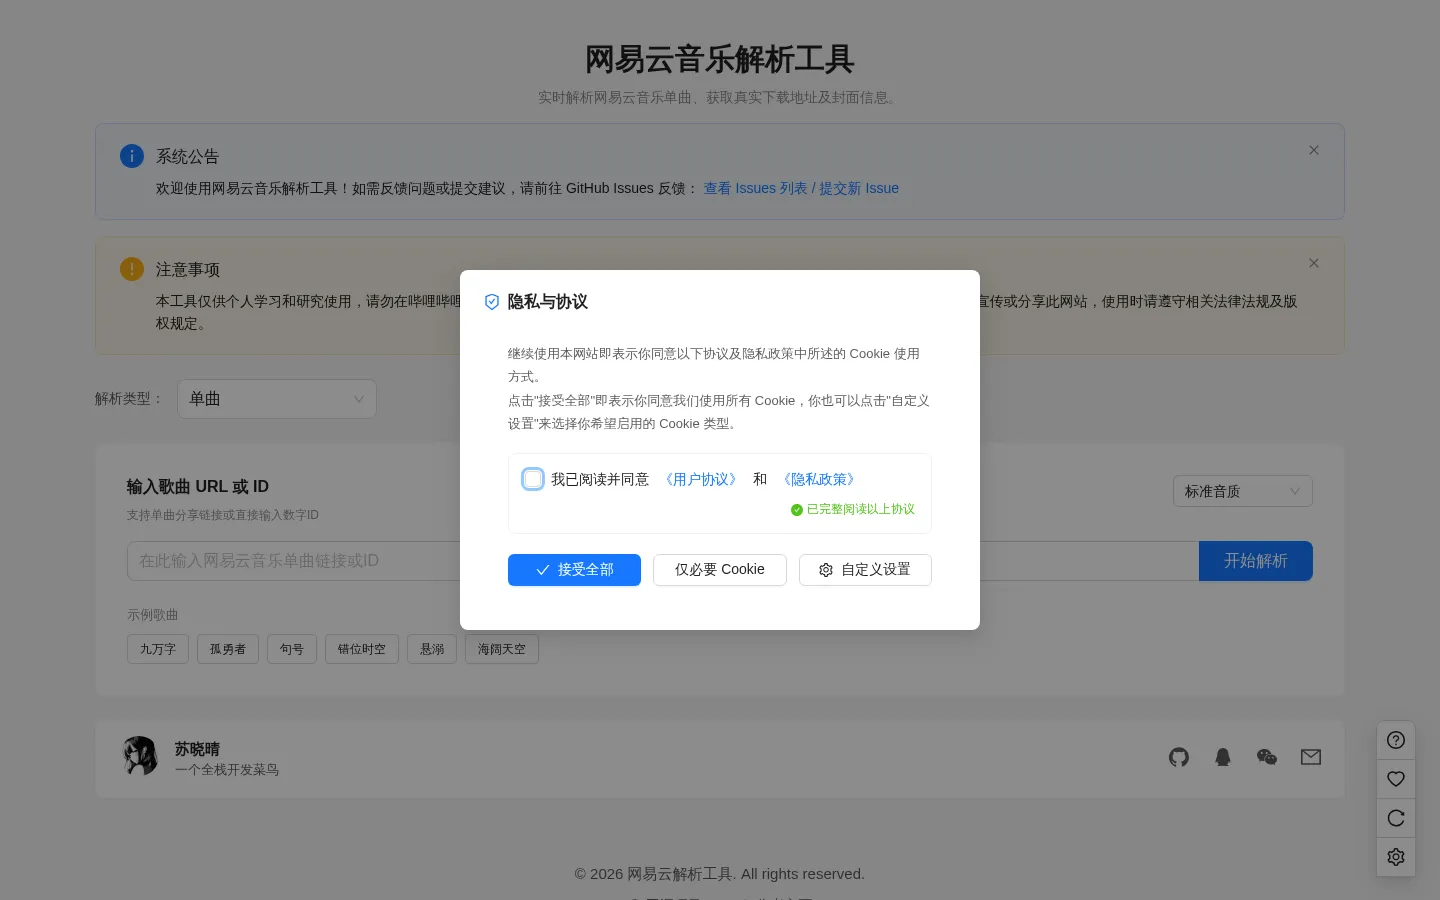Click the 开始解析 button
The image size is (1440, 900).
click(1256, 561)
